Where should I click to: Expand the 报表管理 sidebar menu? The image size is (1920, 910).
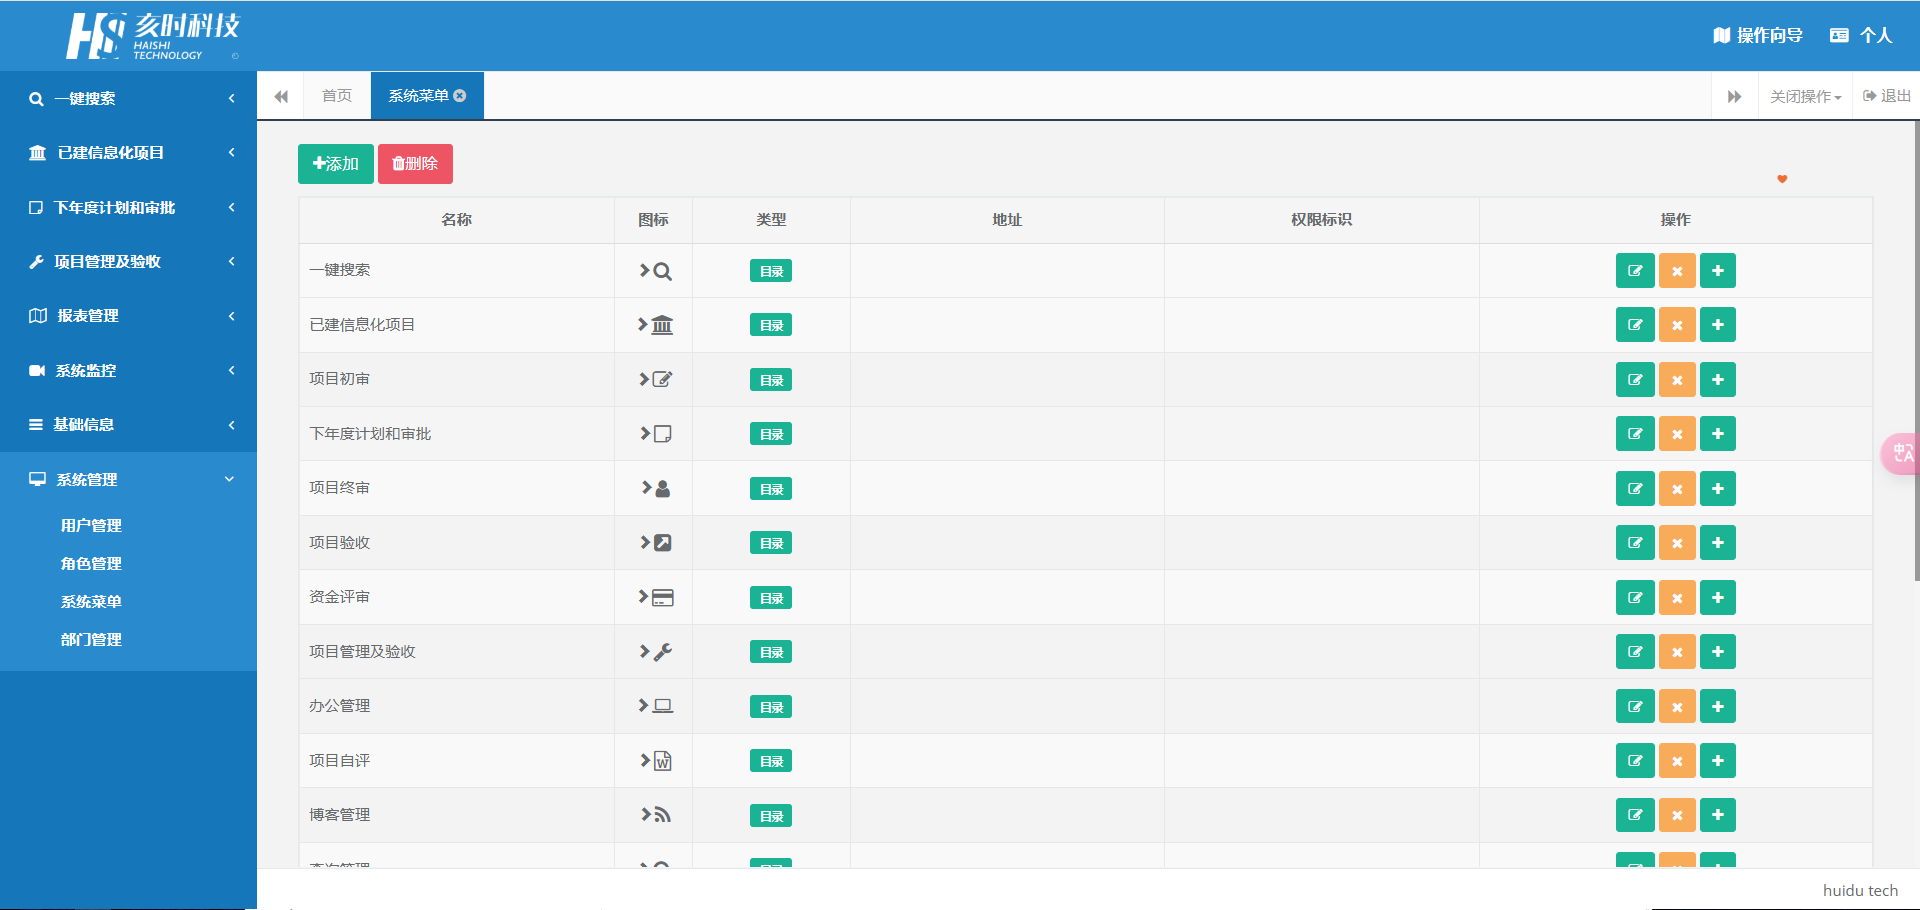click(x=128, y=316)
